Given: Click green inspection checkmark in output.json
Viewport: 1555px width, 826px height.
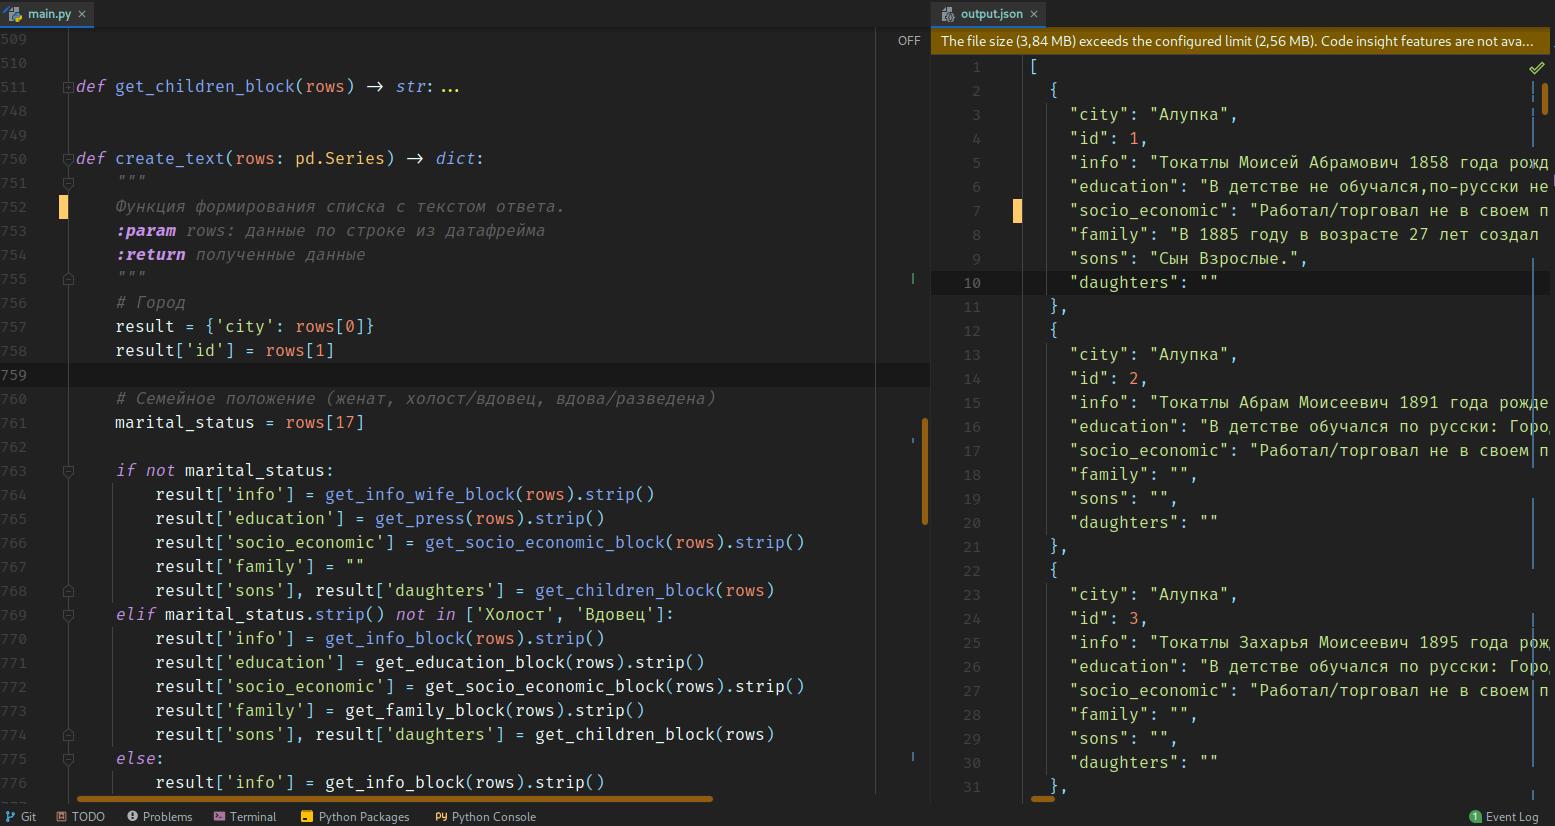Looking at the screenshot, I should [x=1536, y=68].
